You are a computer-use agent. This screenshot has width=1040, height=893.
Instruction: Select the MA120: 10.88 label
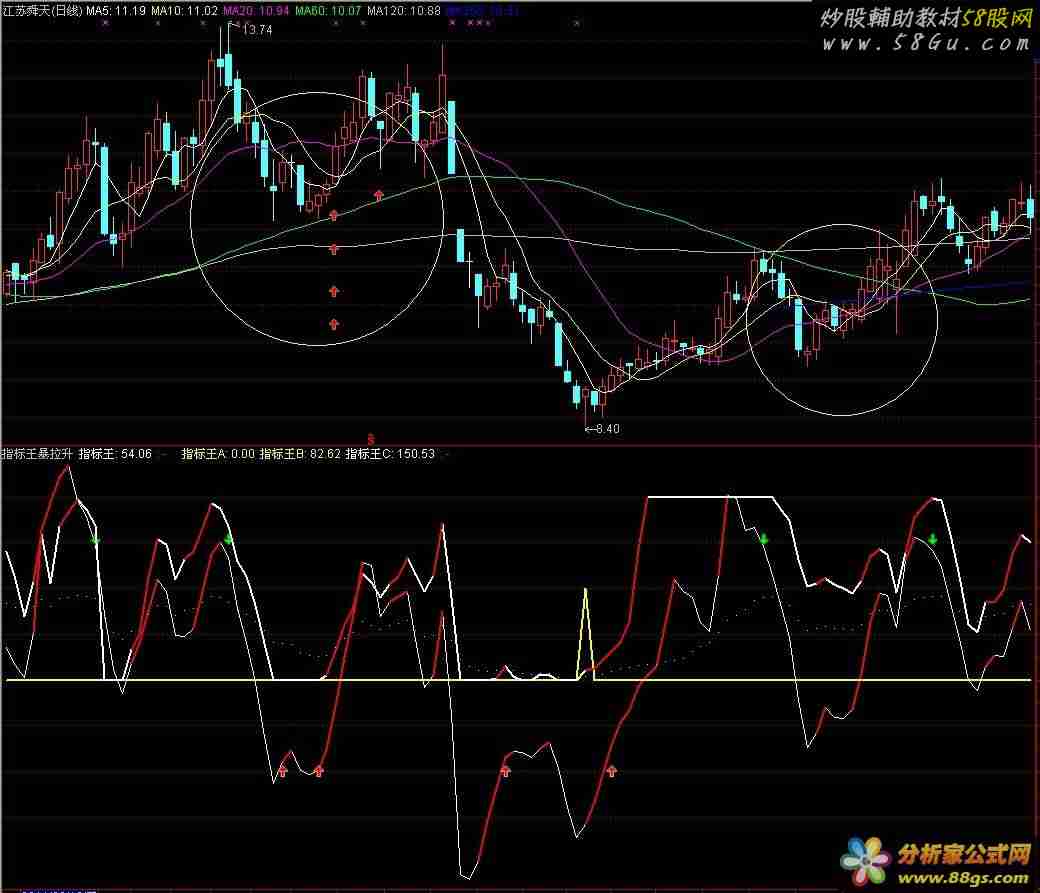point(403,11)
